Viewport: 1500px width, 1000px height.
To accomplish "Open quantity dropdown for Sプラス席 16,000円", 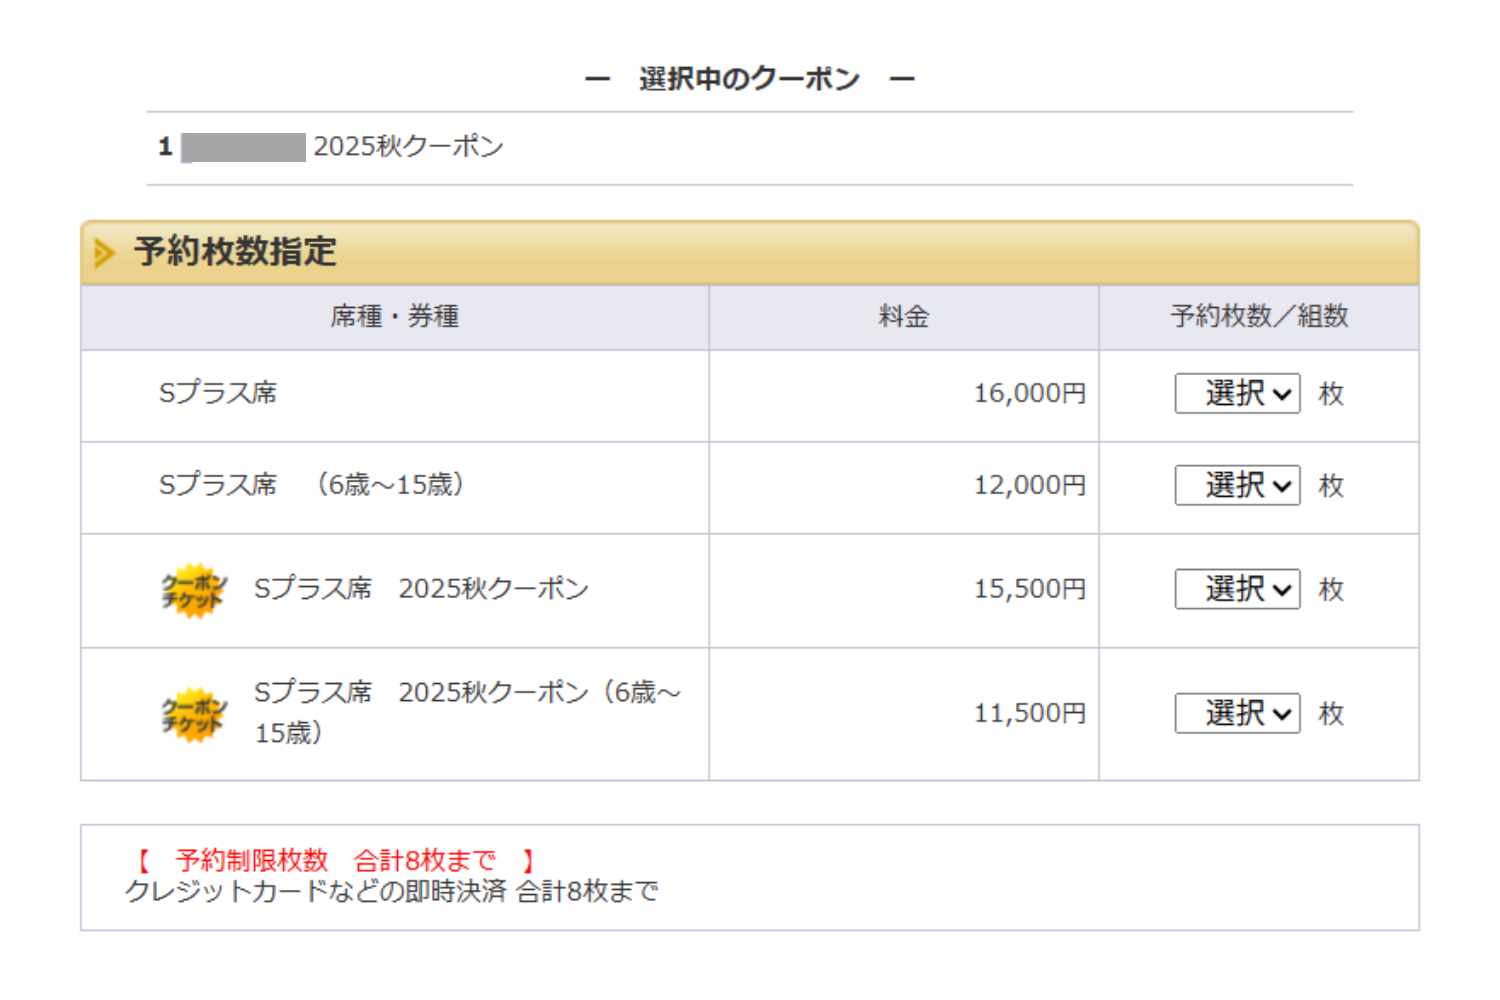I will click(x=1237, y=394).
